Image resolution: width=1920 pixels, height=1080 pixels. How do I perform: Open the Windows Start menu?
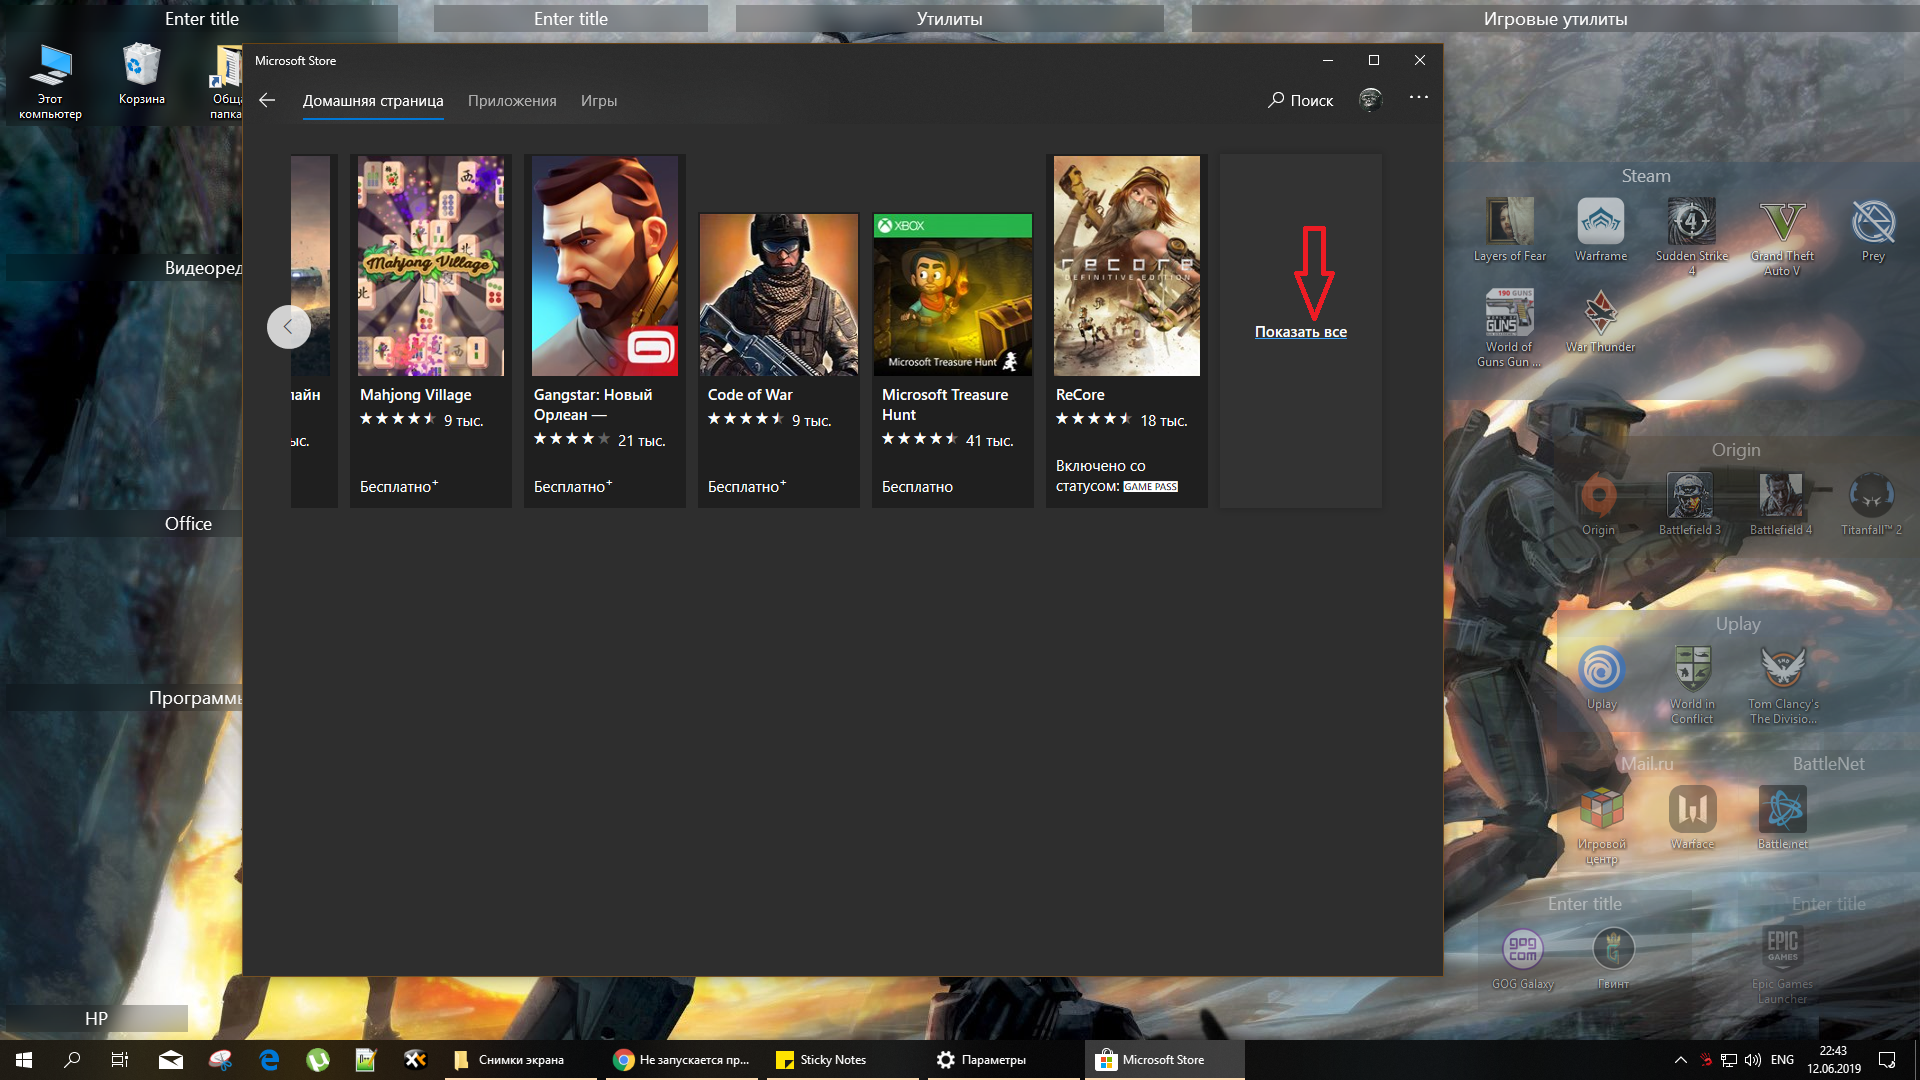coord(24,1060)
